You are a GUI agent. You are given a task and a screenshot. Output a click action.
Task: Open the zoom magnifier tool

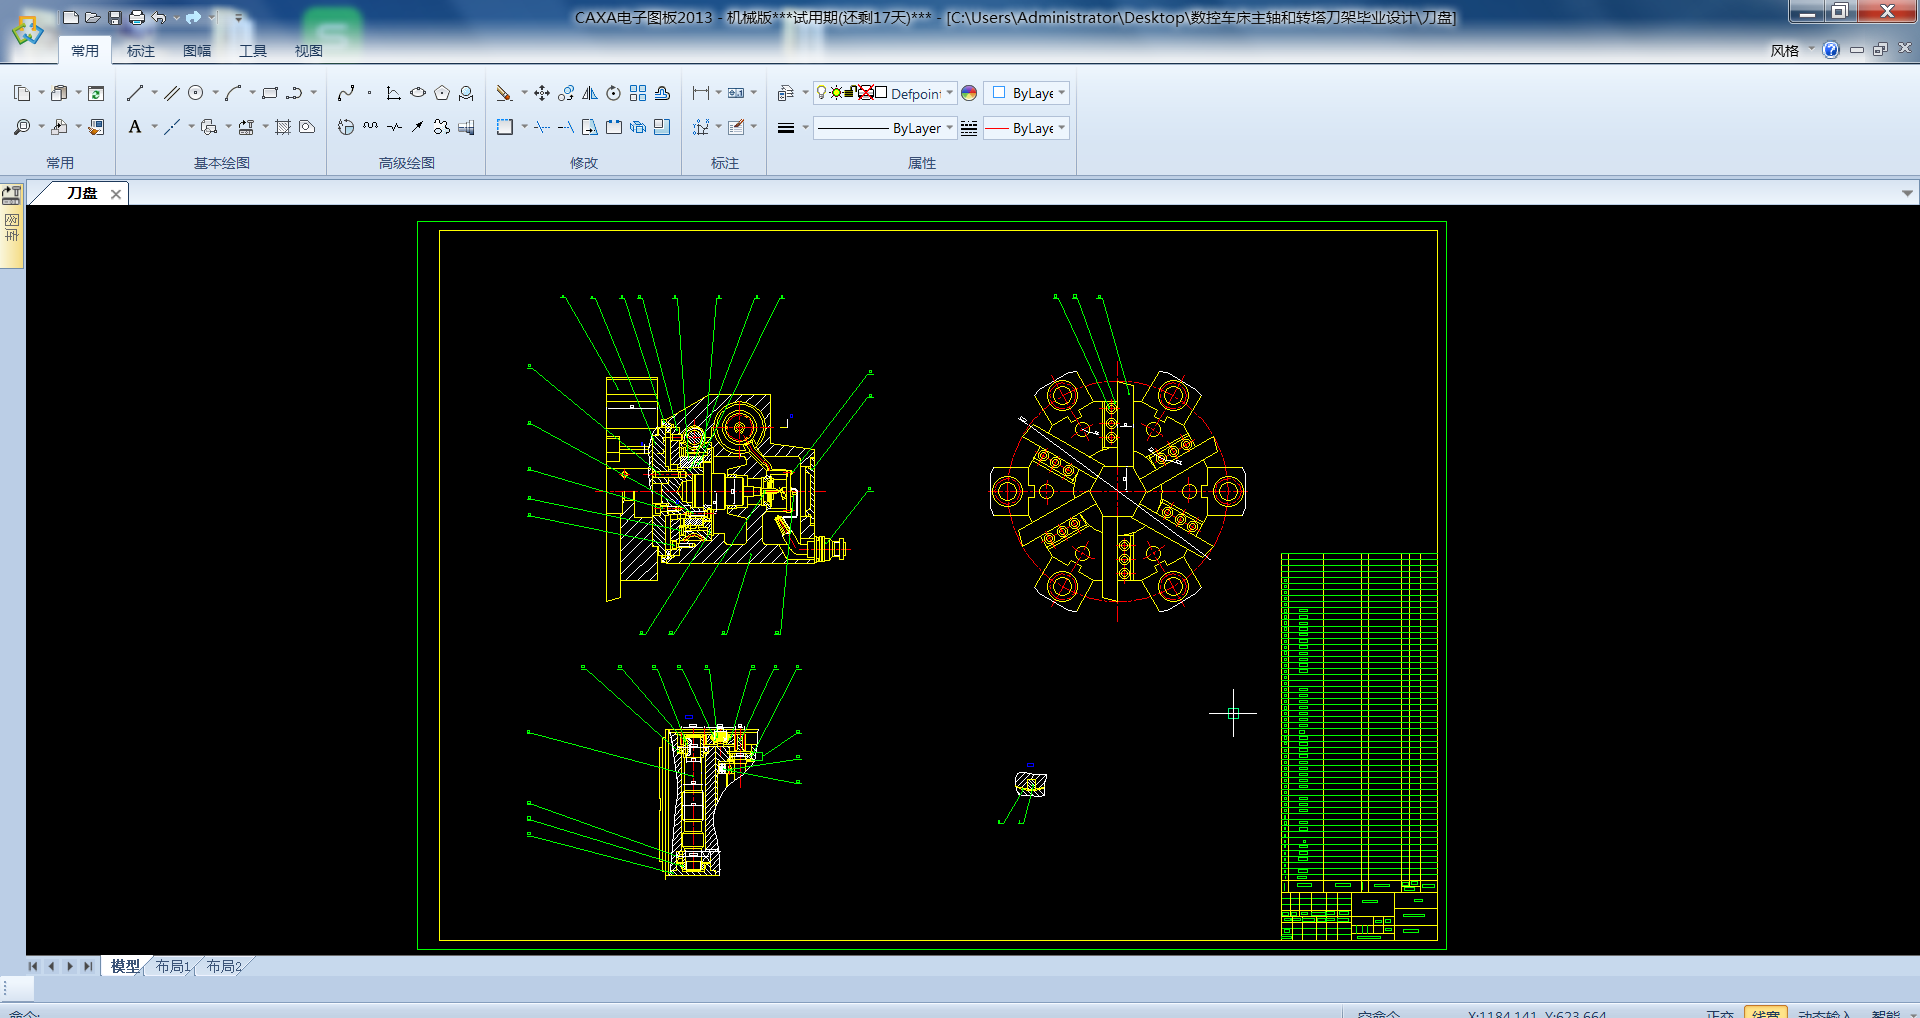click(x=22, y=127)
